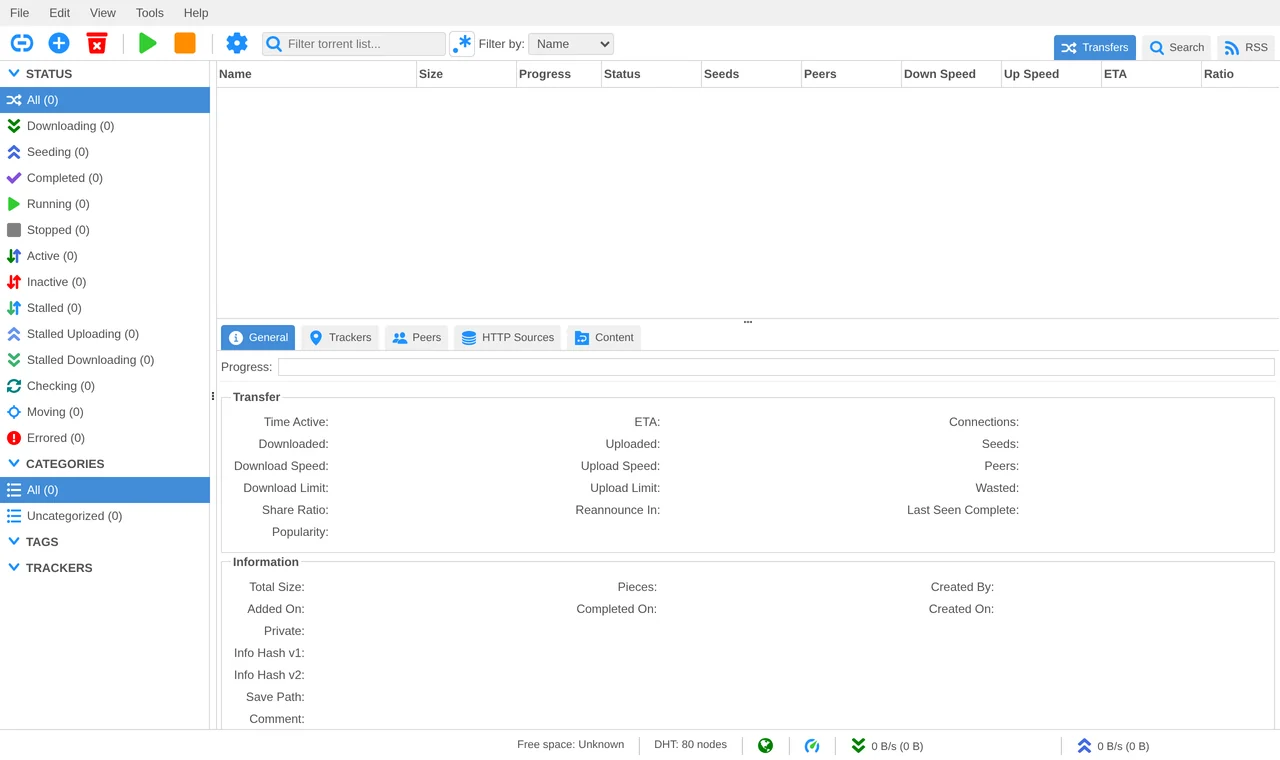Select the Completed (0) status filter
The height and width of the screenshot is (760, 1280).
click(105, 178)
